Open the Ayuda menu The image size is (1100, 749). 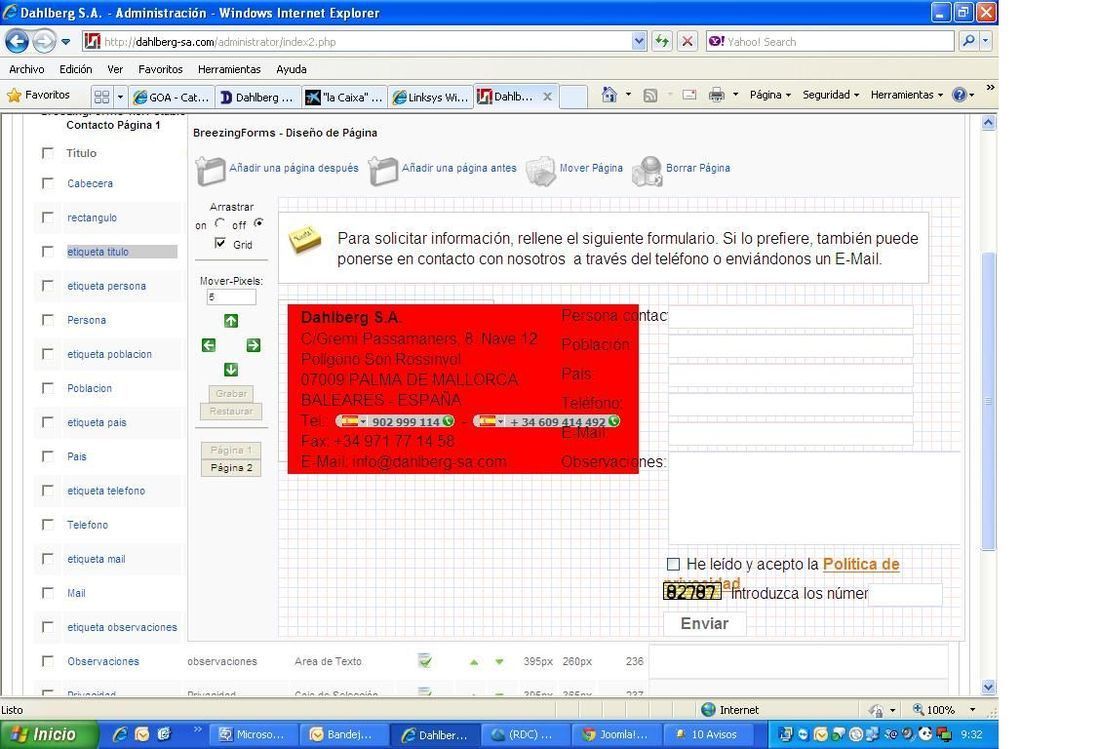tap(291, 69)
